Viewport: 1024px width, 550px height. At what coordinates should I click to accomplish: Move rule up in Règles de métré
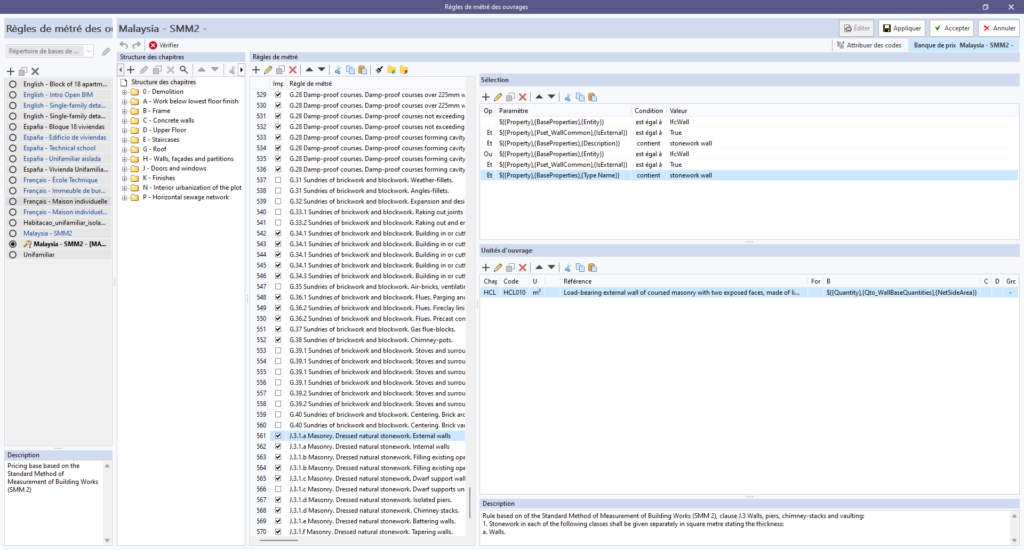[x=309, y=70]
